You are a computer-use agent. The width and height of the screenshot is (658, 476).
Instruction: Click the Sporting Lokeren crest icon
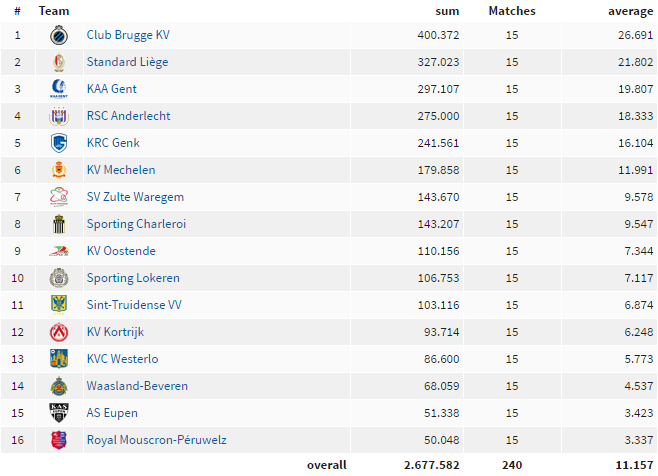pyautogui.click(x=59, y=278)
